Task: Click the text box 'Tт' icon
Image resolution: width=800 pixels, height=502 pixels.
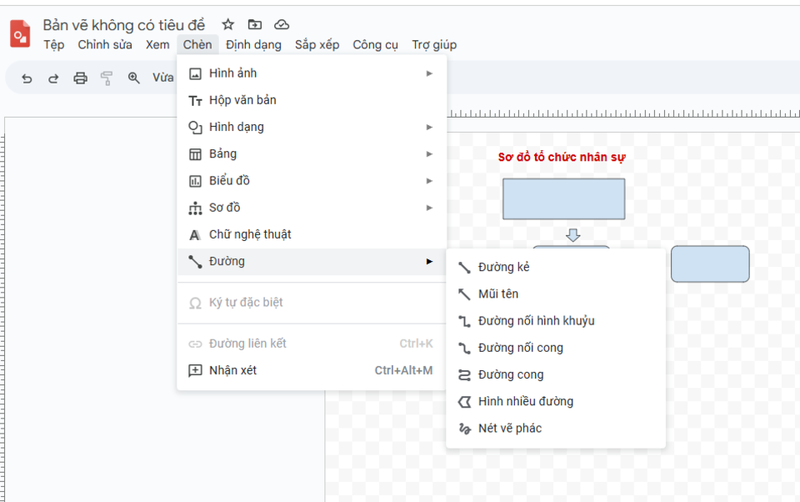Action: [x=195, y=101]
